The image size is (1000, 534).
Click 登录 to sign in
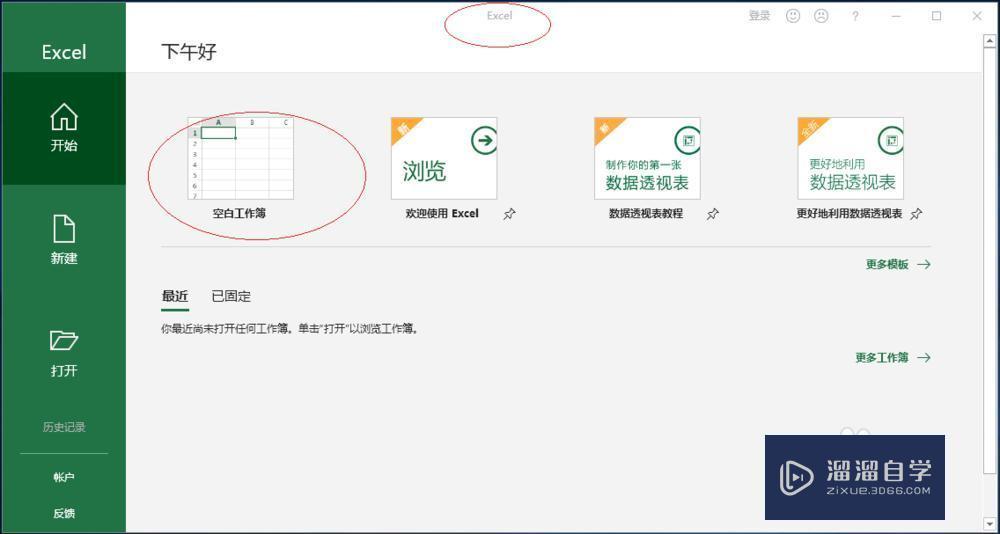click(759, 16)
